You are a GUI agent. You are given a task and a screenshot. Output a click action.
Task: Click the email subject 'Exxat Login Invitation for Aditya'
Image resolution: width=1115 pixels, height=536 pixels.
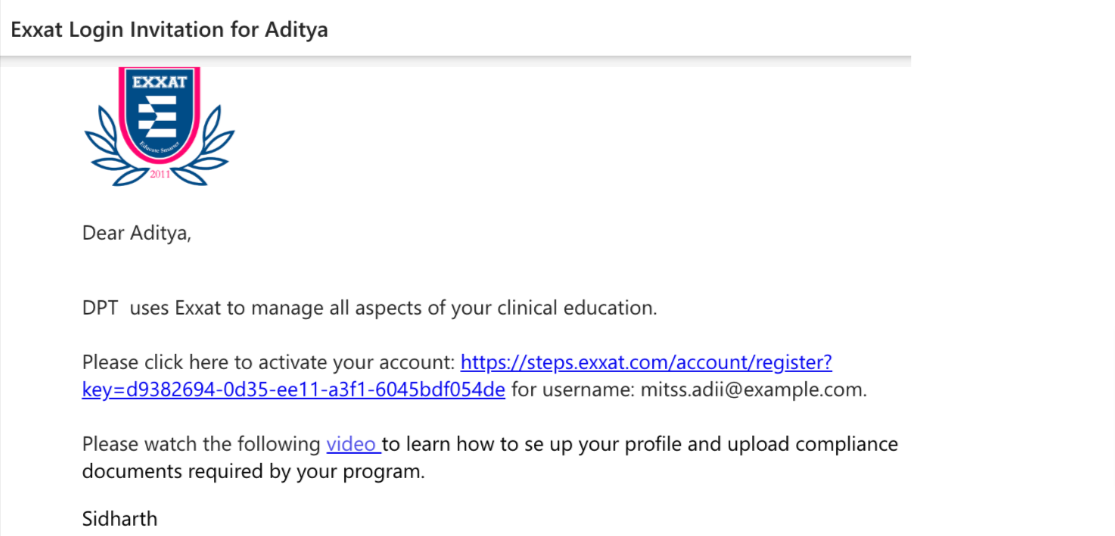[x=170, y=30]
